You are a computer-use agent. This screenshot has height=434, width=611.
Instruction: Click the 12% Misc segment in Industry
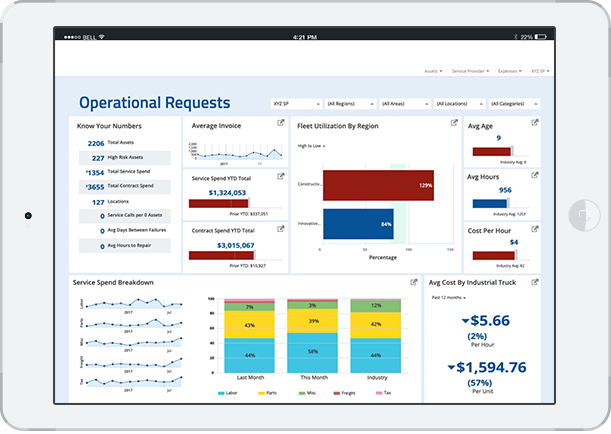click(376, 306)
